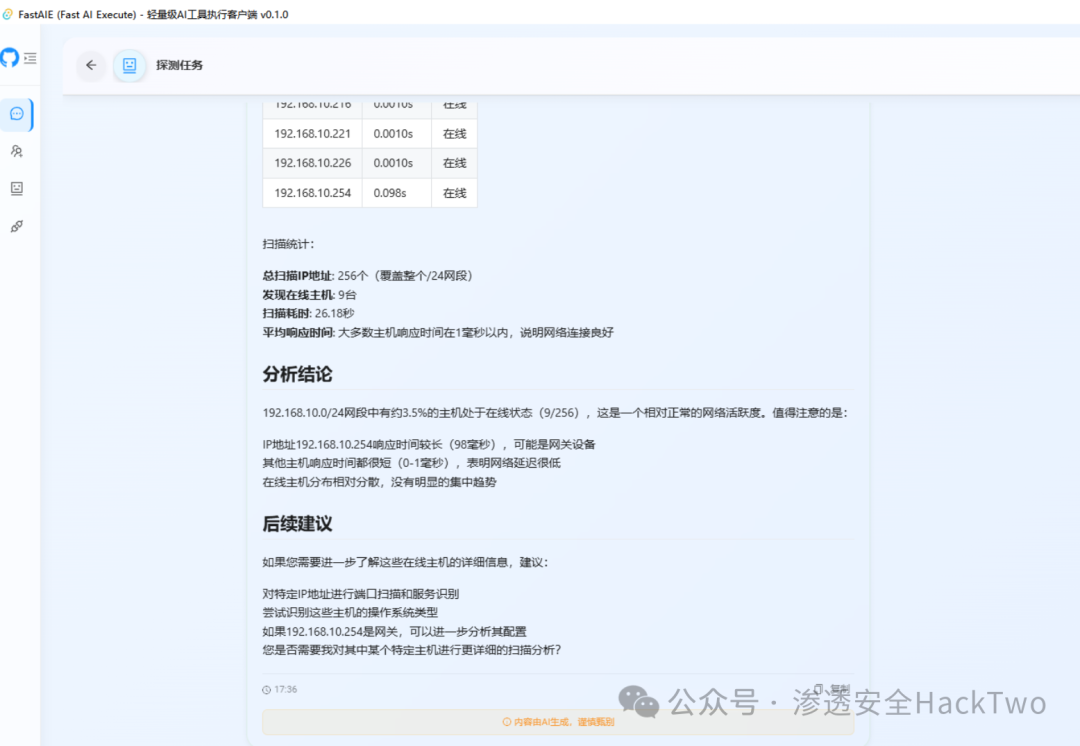1080x746 pixels.
Task: Click the 分析结论 section heading
Action: (x=297, y=374)
